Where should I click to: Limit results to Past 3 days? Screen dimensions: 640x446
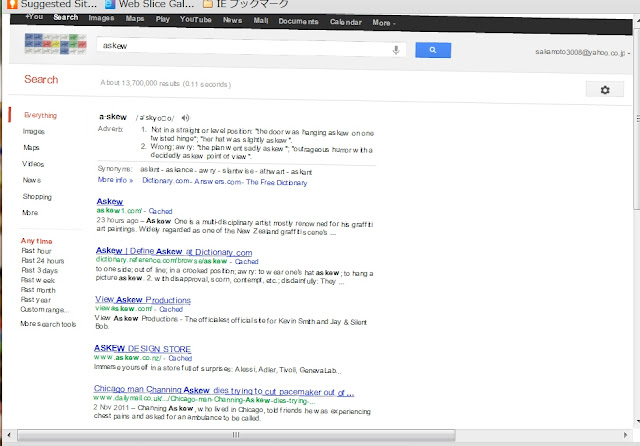click(x=39, y=271)
